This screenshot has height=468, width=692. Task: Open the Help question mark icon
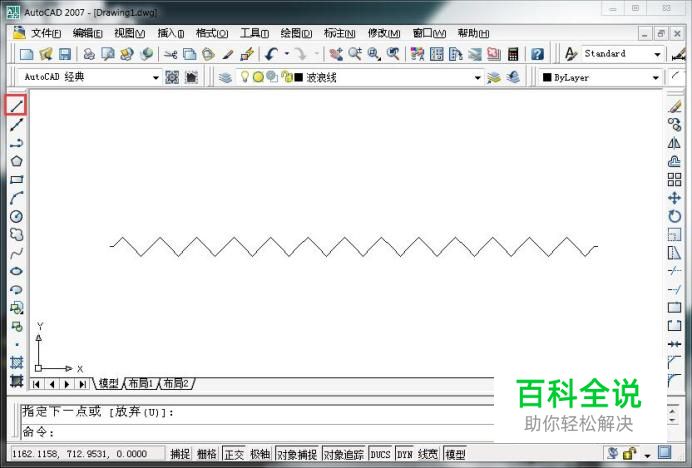(537, 54)
